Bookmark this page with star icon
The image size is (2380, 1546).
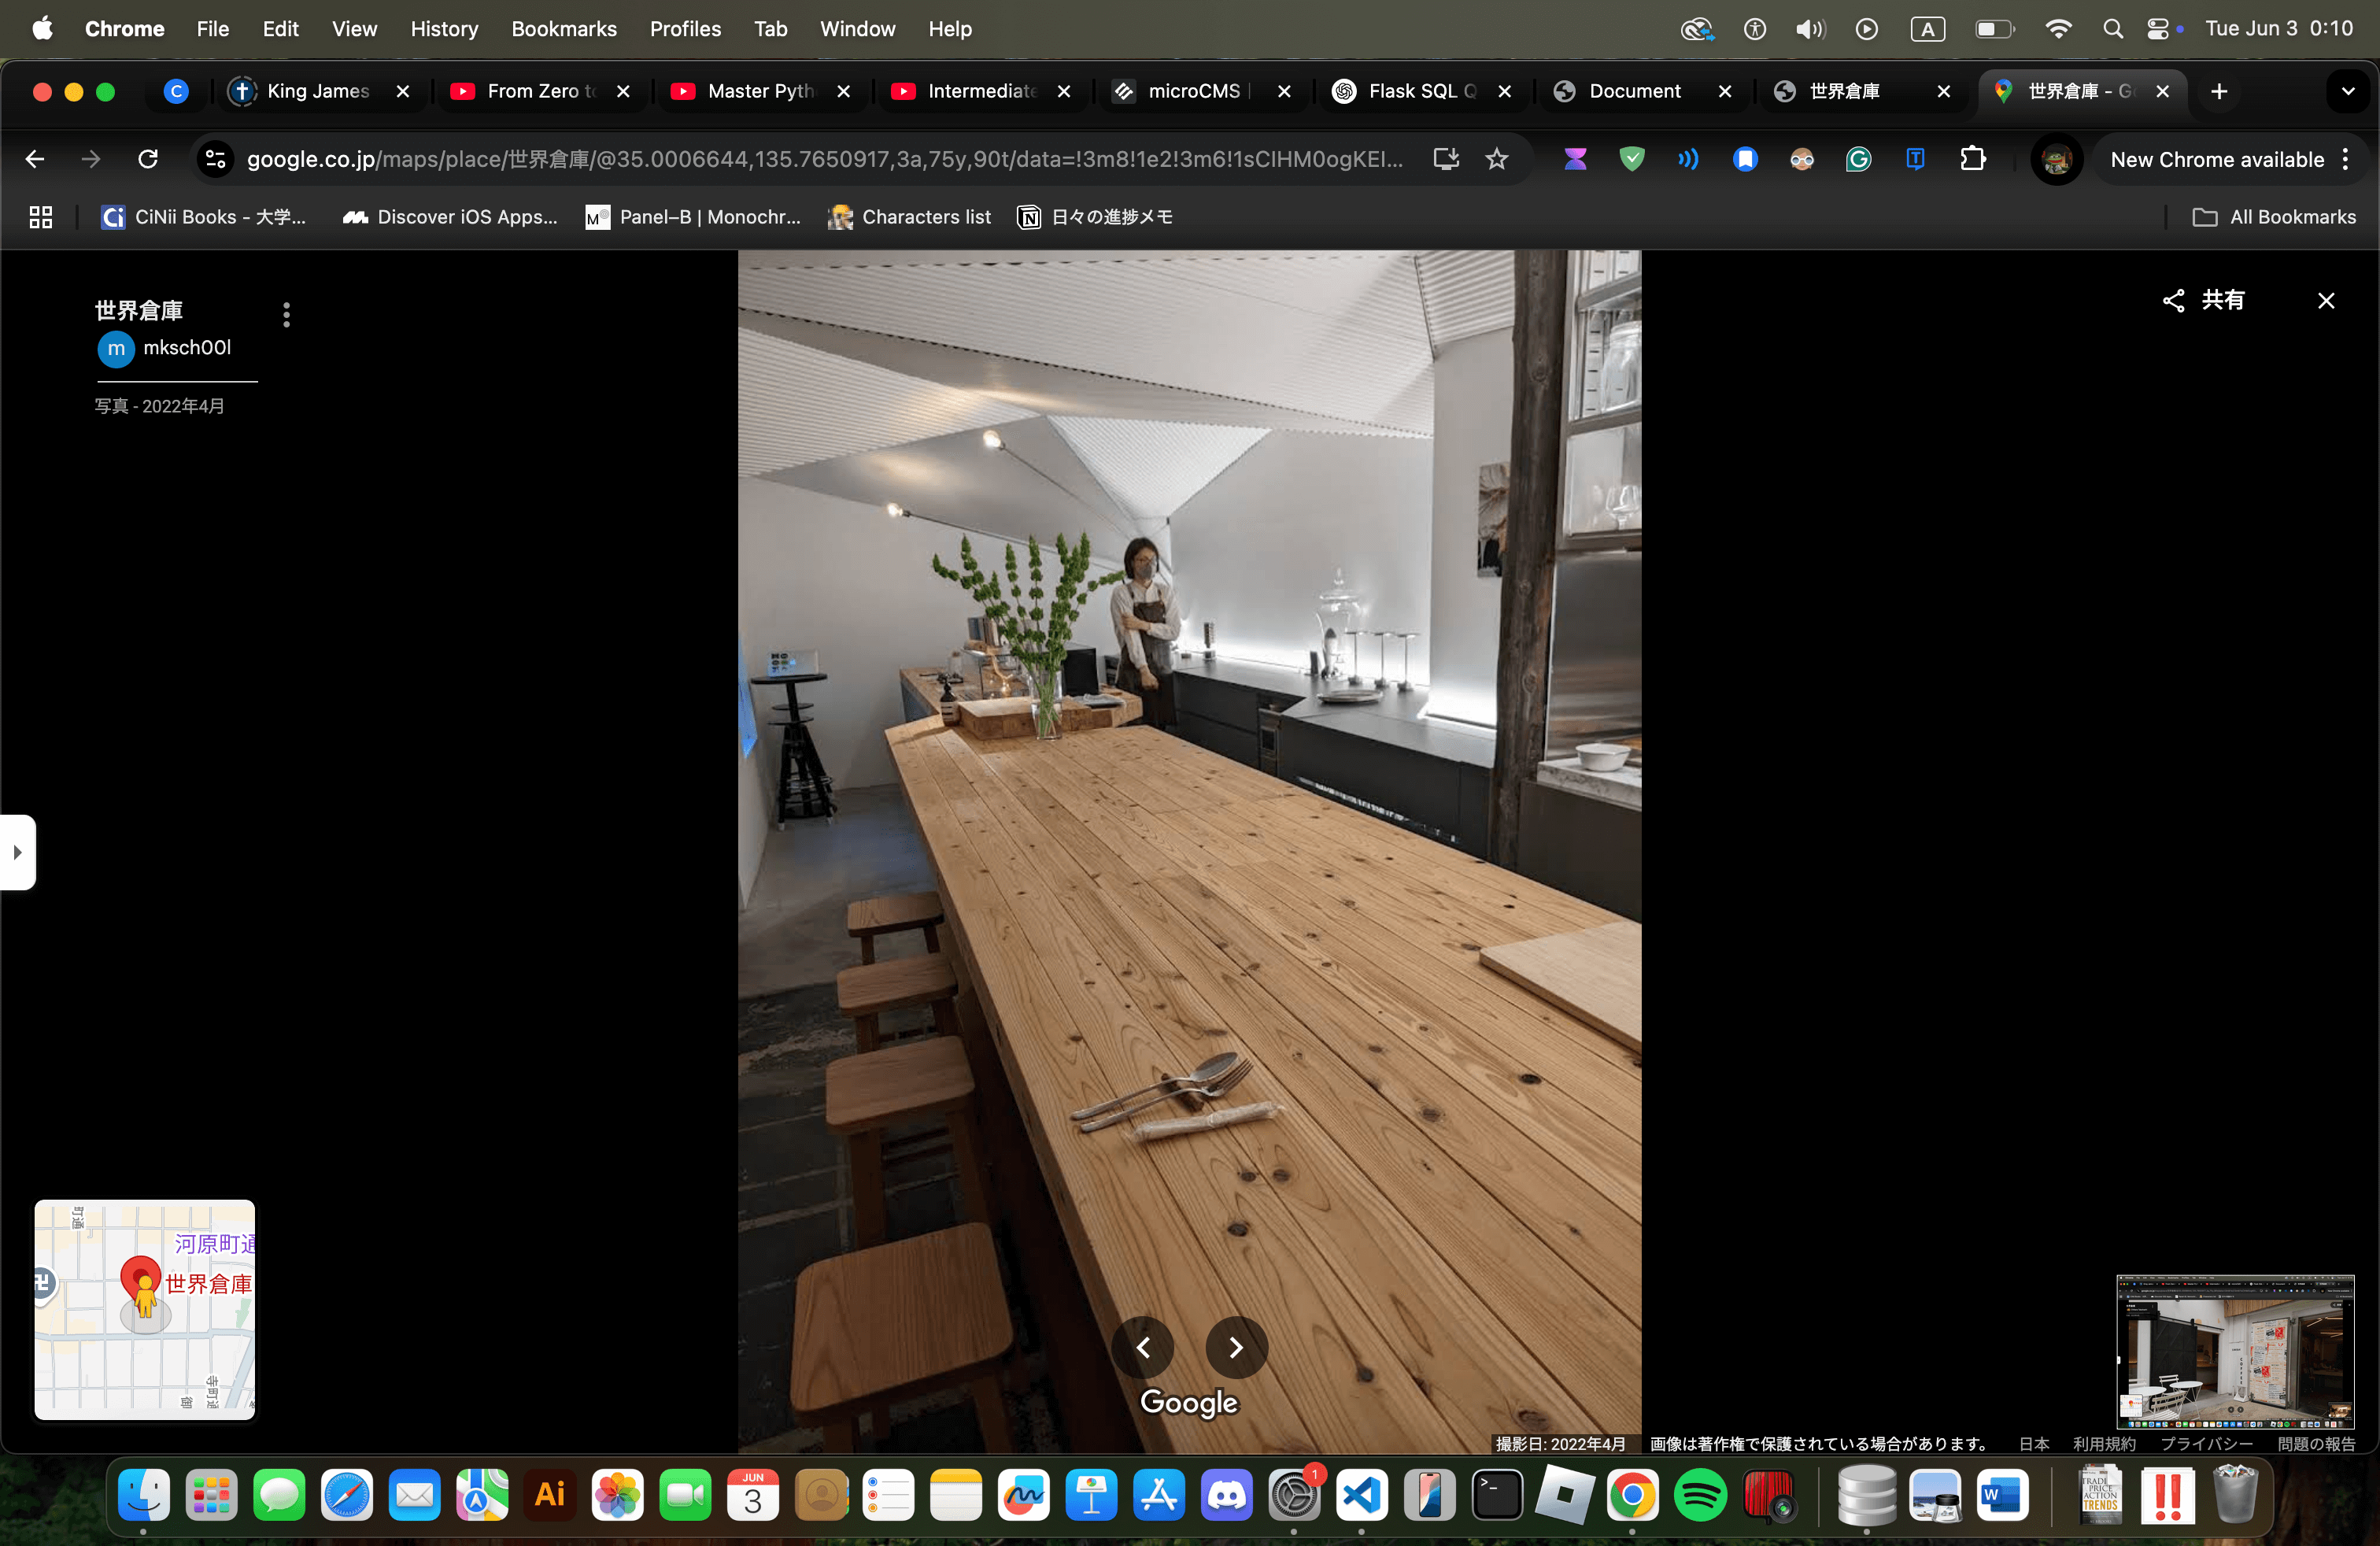pos(1496,159)
